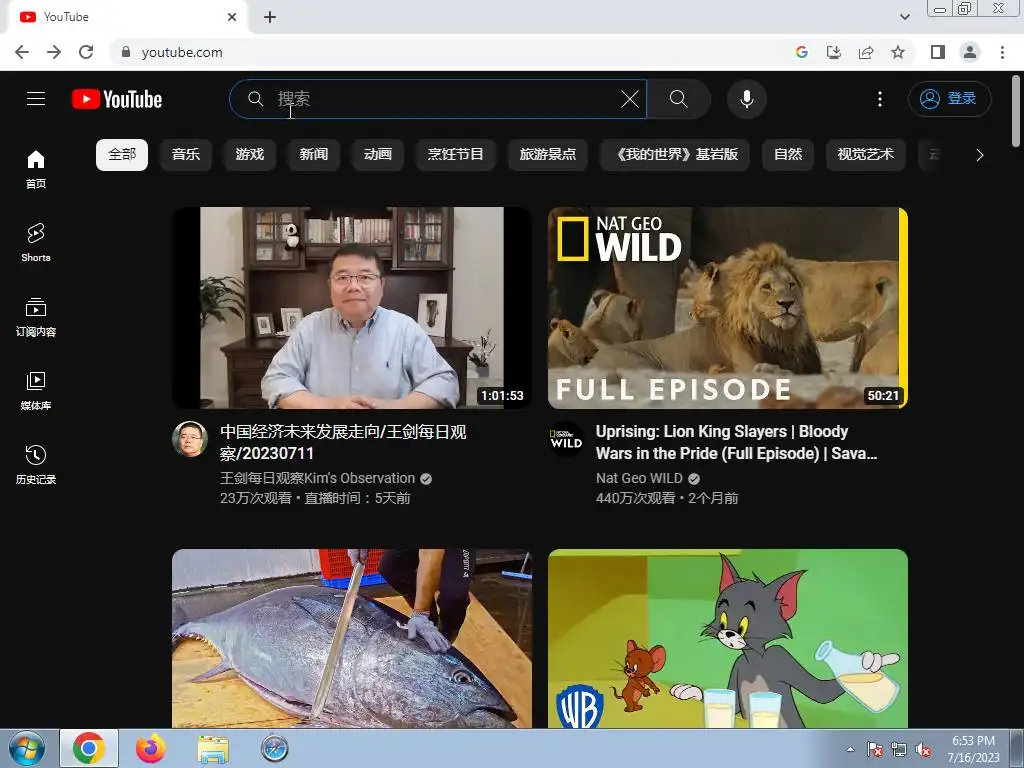
Task: Open Tom and Jerry thumbnail
Action: 728,638
